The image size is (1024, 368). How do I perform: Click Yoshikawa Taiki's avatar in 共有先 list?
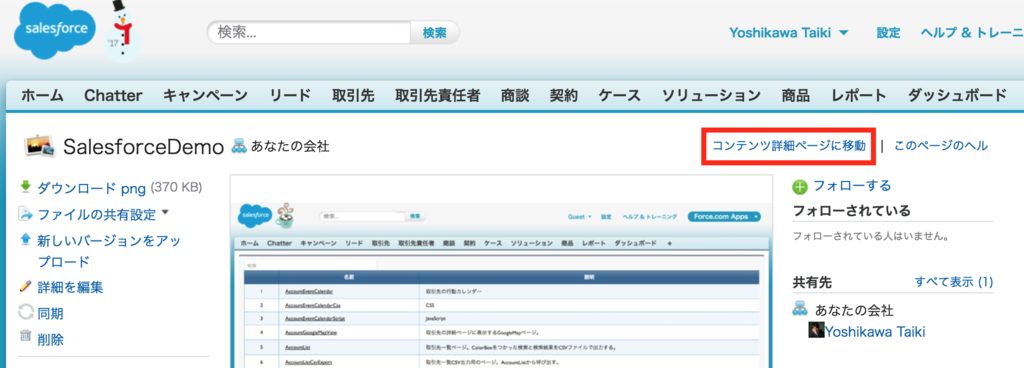[x=816, y=331]
